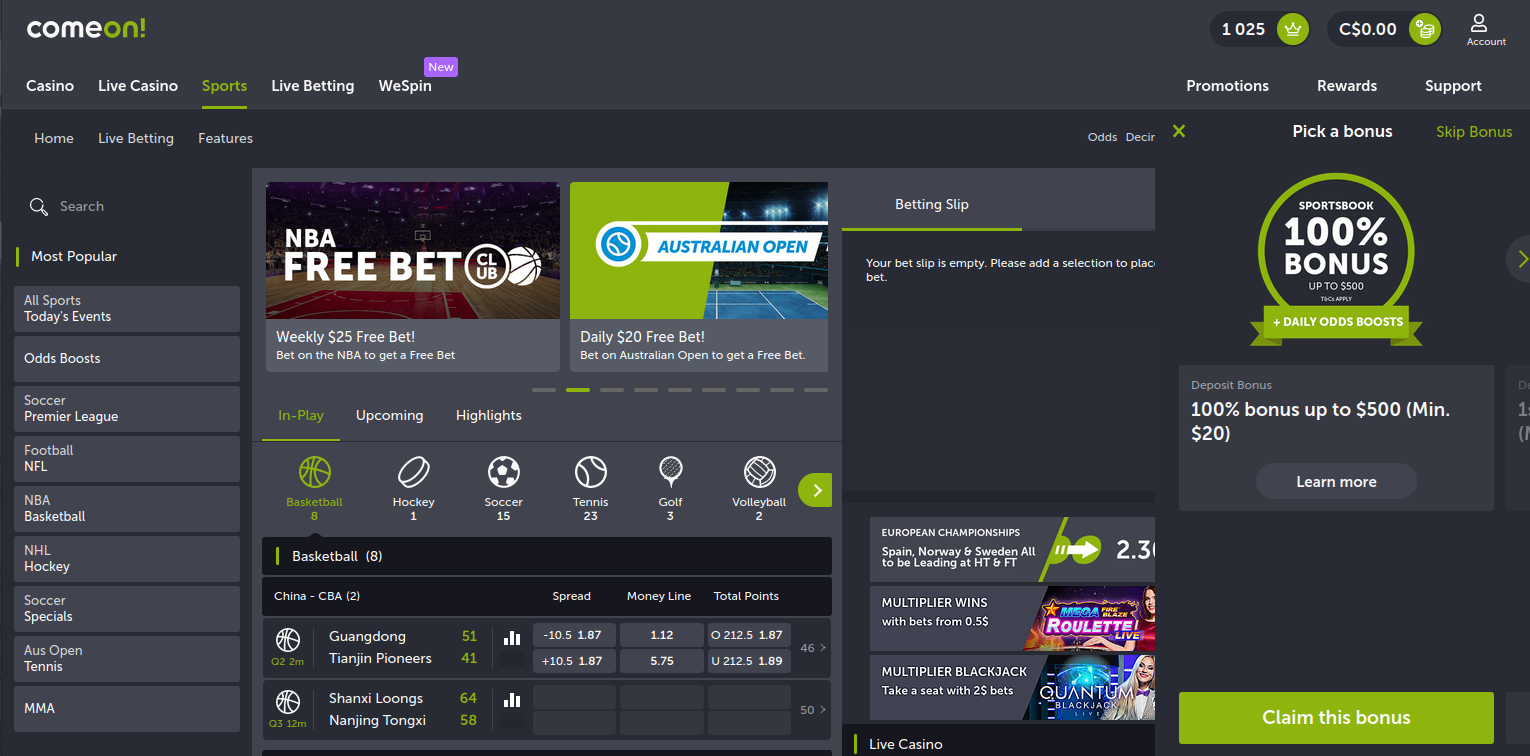
Task: Open the Quantum Blackjack promo
Action: (1012, 687)
